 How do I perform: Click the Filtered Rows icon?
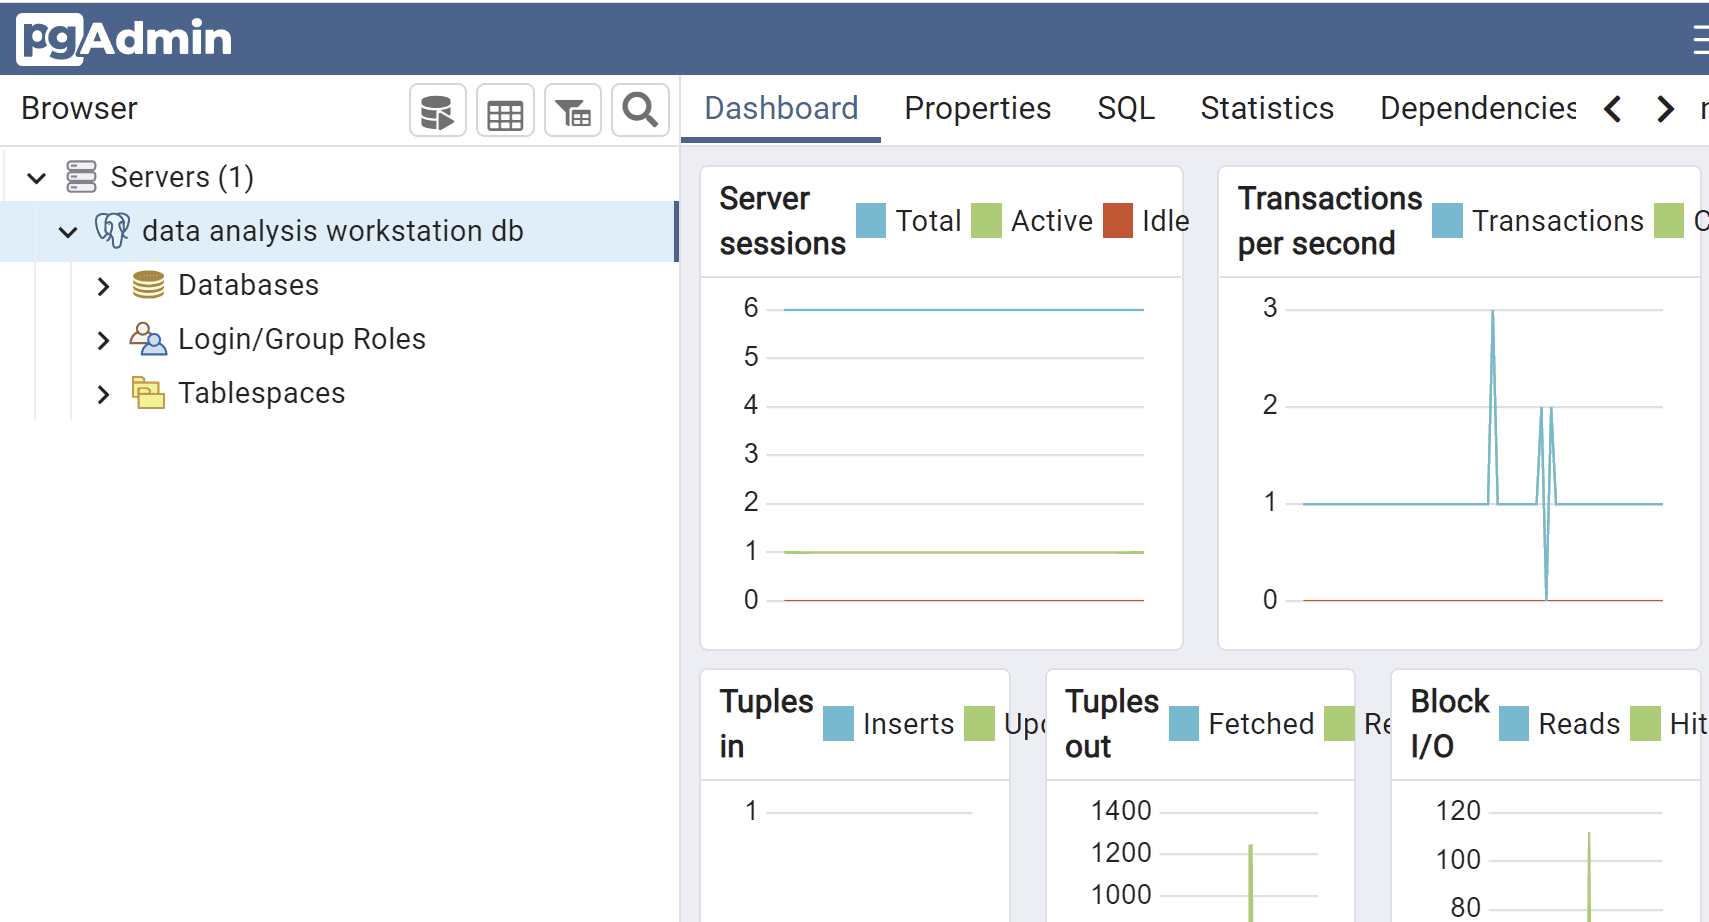click(573, 111)
